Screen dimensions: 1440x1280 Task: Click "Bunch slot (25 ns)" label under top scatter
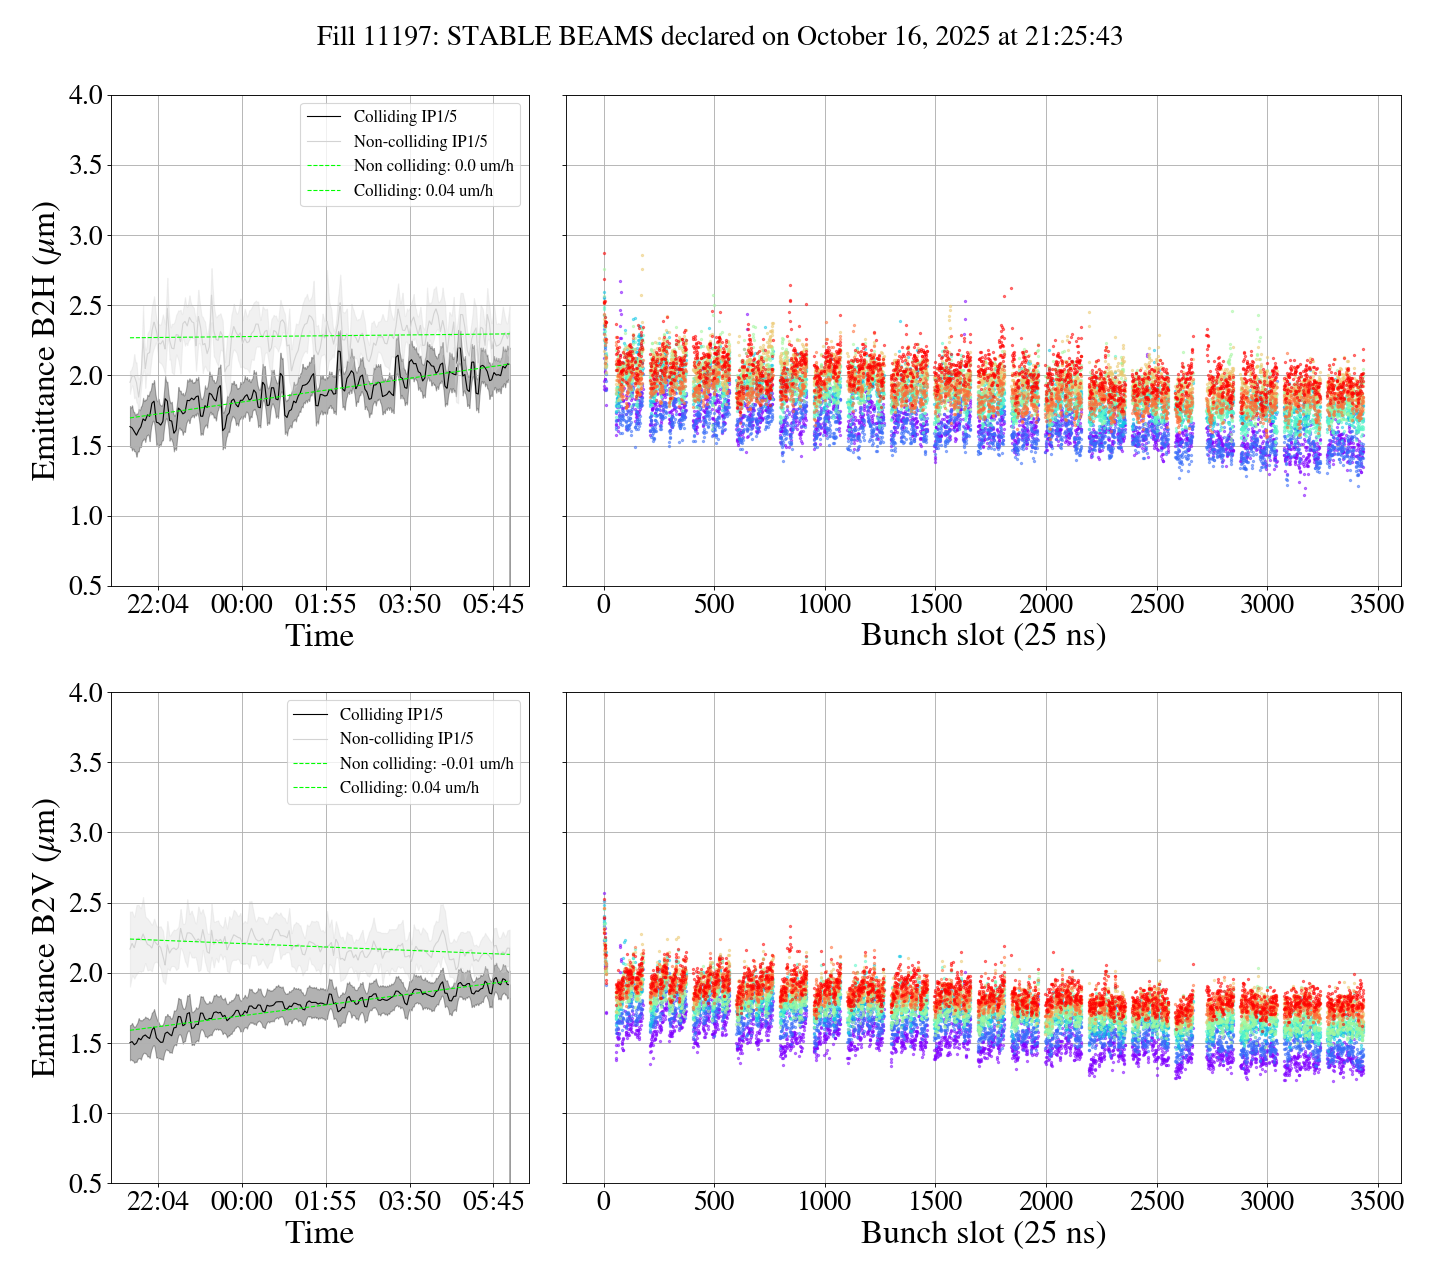(983, 636)
